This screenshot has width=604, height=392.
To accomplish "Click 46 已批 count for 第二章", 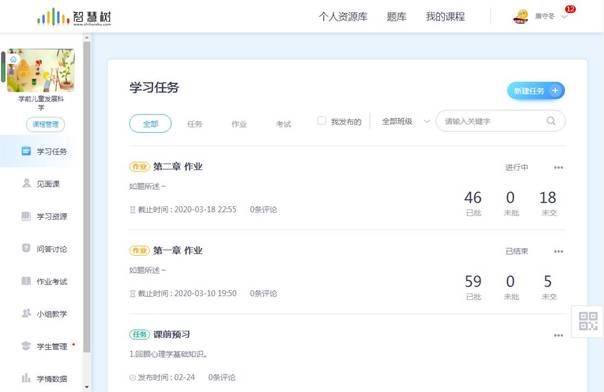I will point(473,203).
